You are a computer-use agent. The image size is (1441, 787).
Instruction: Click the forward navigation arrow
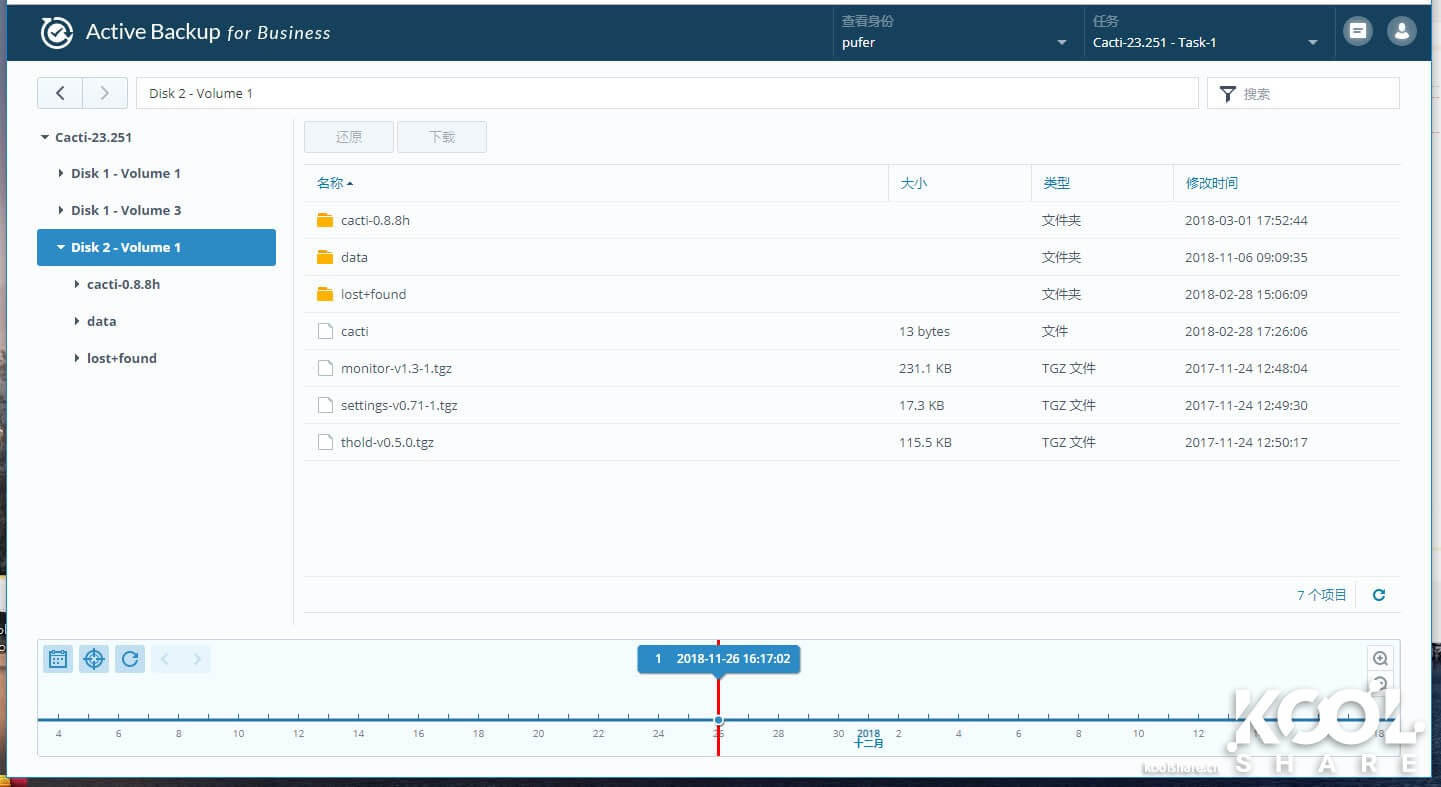coord(105,93)
